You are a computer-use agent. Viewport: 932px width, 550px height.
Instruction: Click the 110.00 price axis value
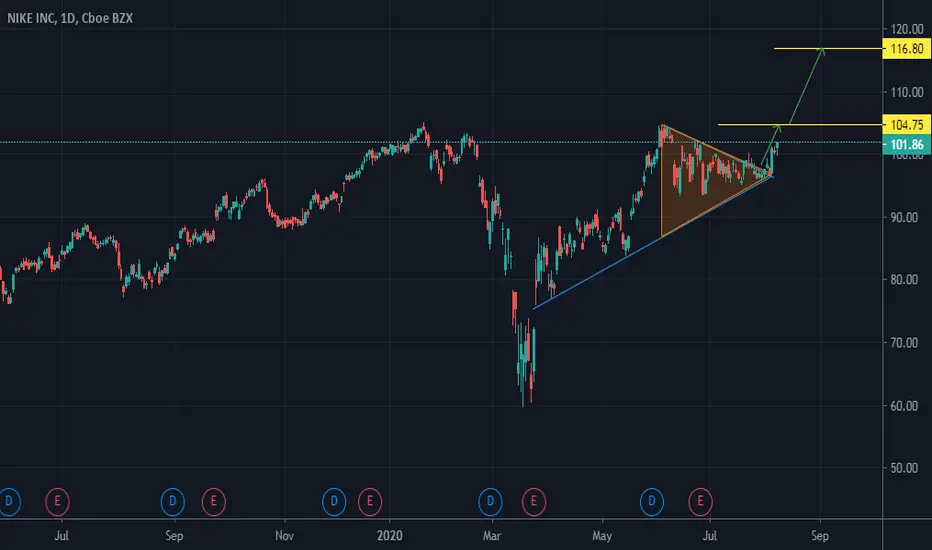tap(907, 92)
